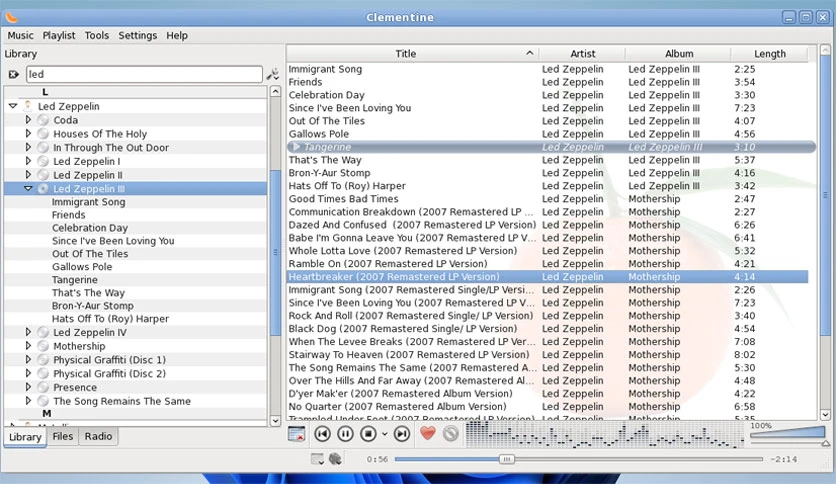Click the Clementine orange logo in title bar
Viewport: 836px width, 484px height.
click(x=12, y=17)
